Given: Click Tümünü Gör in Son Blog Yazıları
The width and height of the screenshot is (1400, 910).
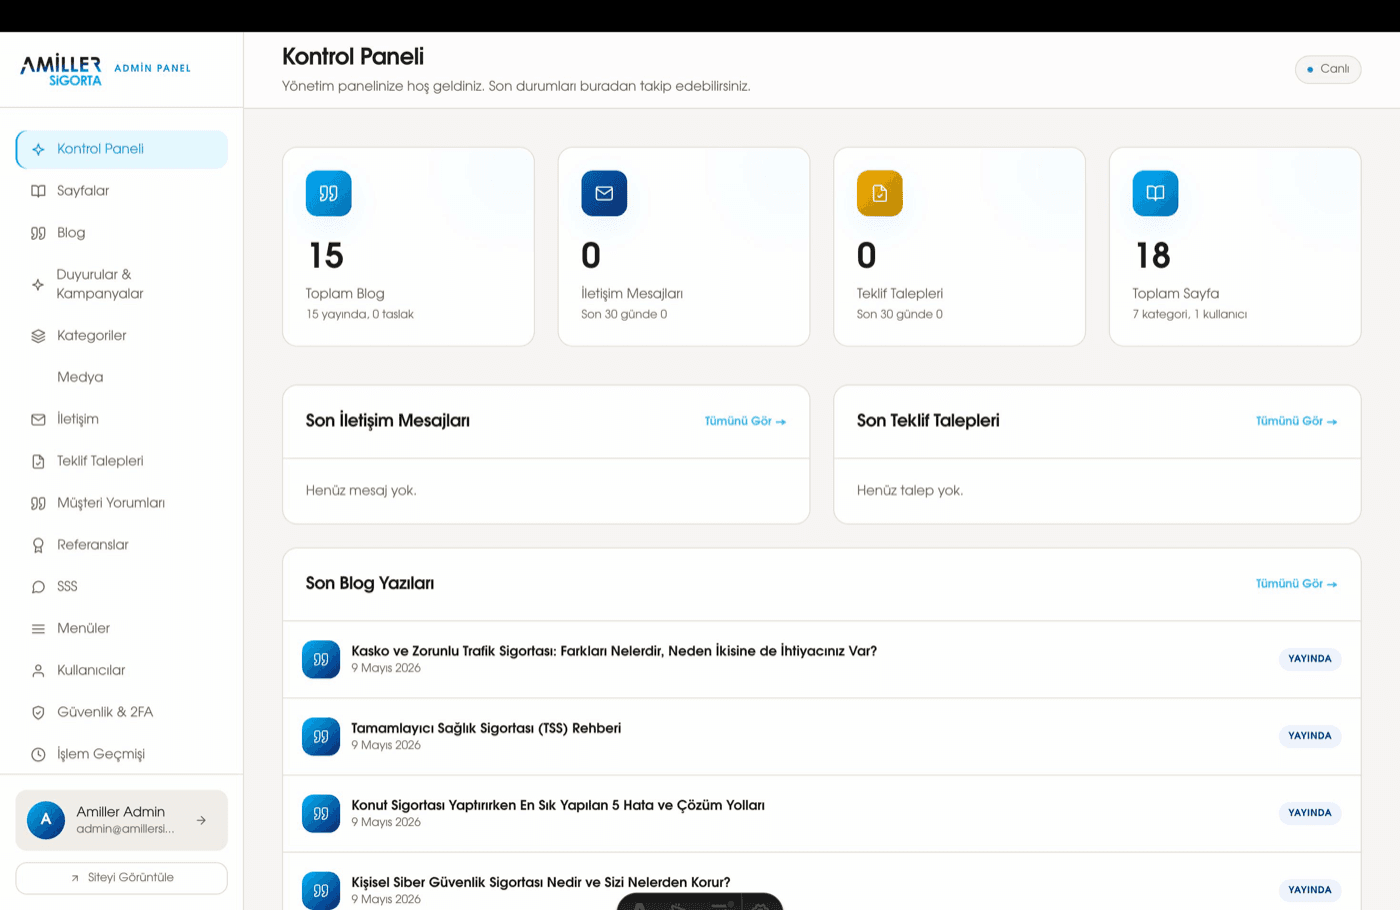Looking at the screenshot, I should click(1296, 584).
